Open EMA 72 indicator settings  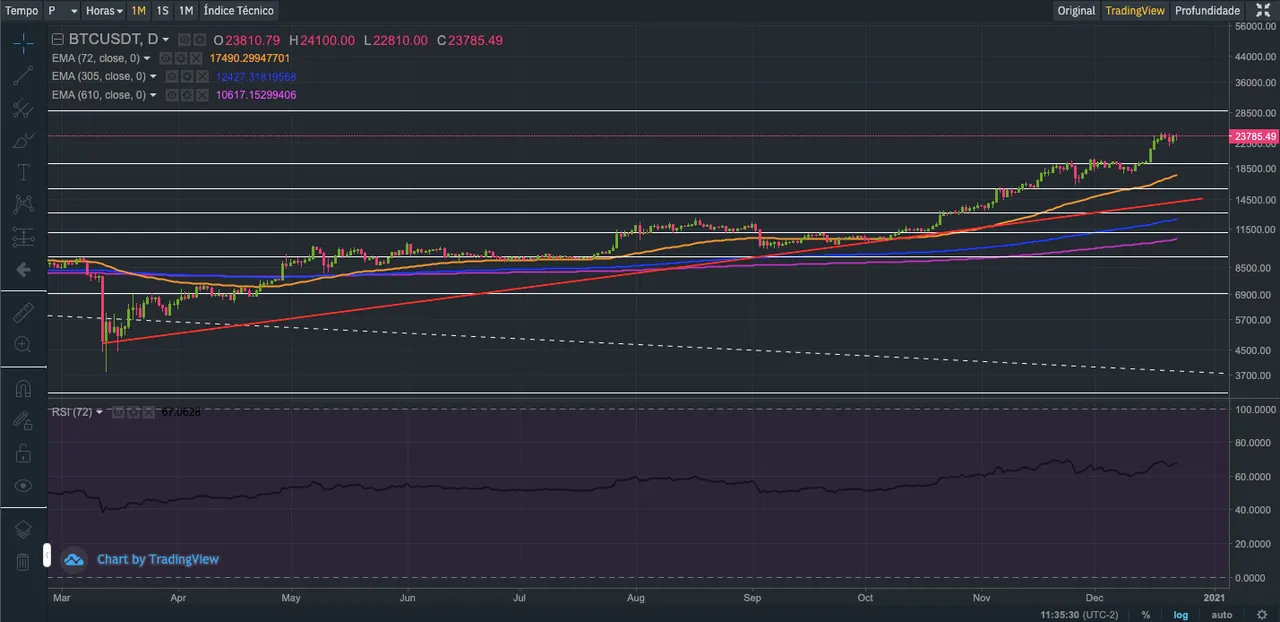click(182, 59)
